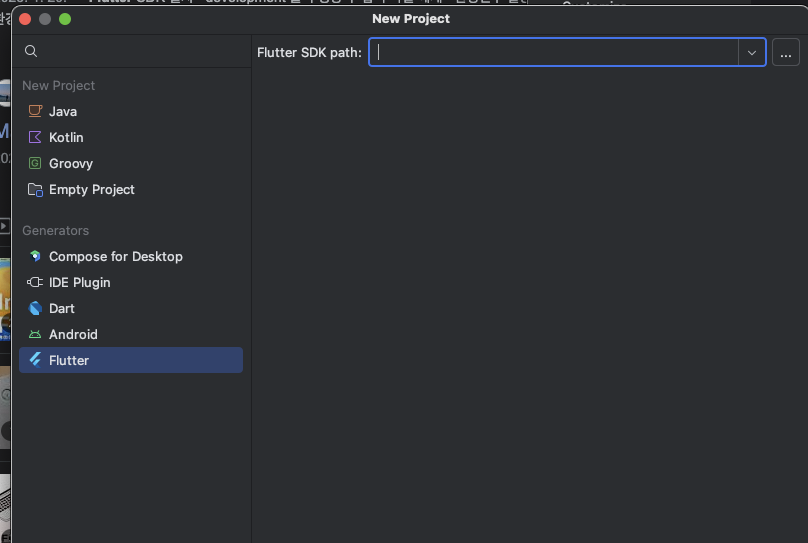Image resolution: width=808 pixels, height=543 pixels.
Task: Click the Compose for Desktop icon
Action: point(35,256)
